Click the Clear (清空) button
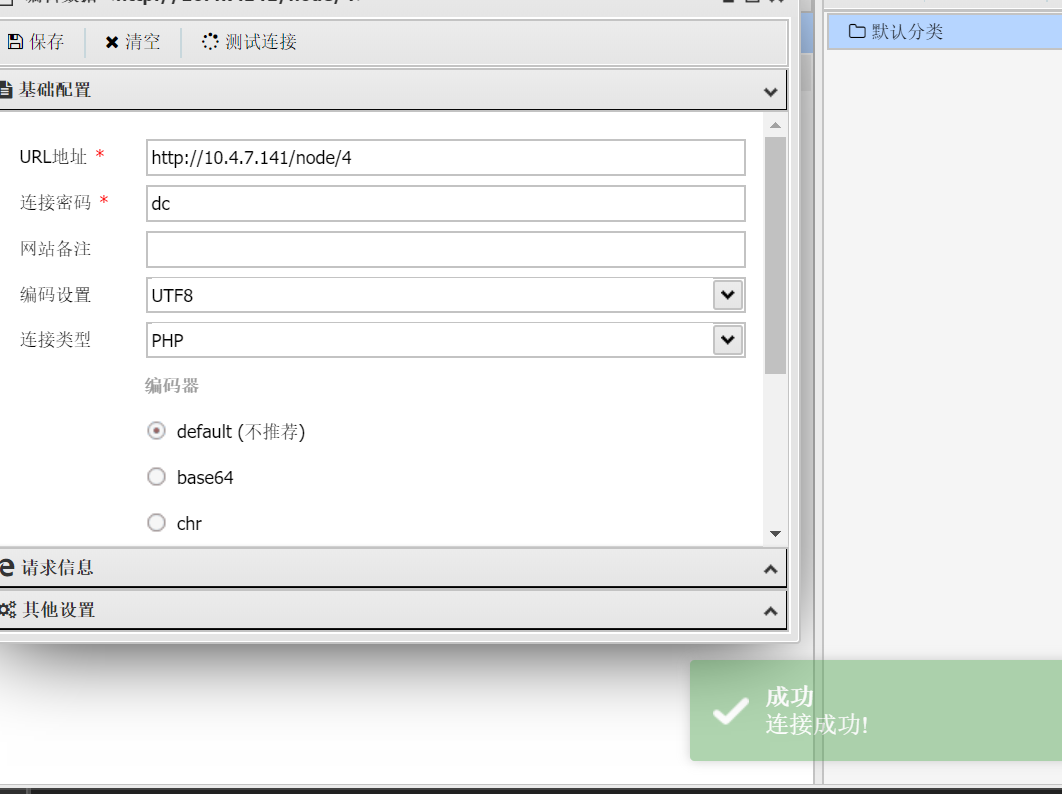1062x794 pixels. [133, 42]
